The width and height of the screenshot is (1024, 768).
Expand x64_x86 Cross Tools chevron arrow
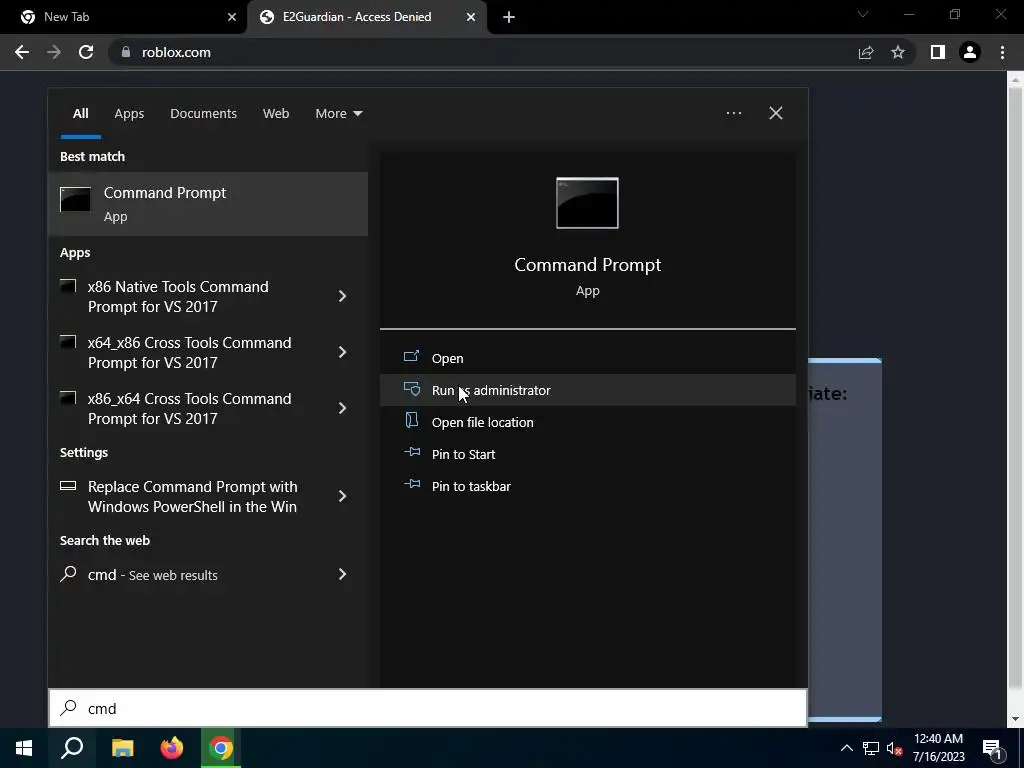[x=342, y=353]
